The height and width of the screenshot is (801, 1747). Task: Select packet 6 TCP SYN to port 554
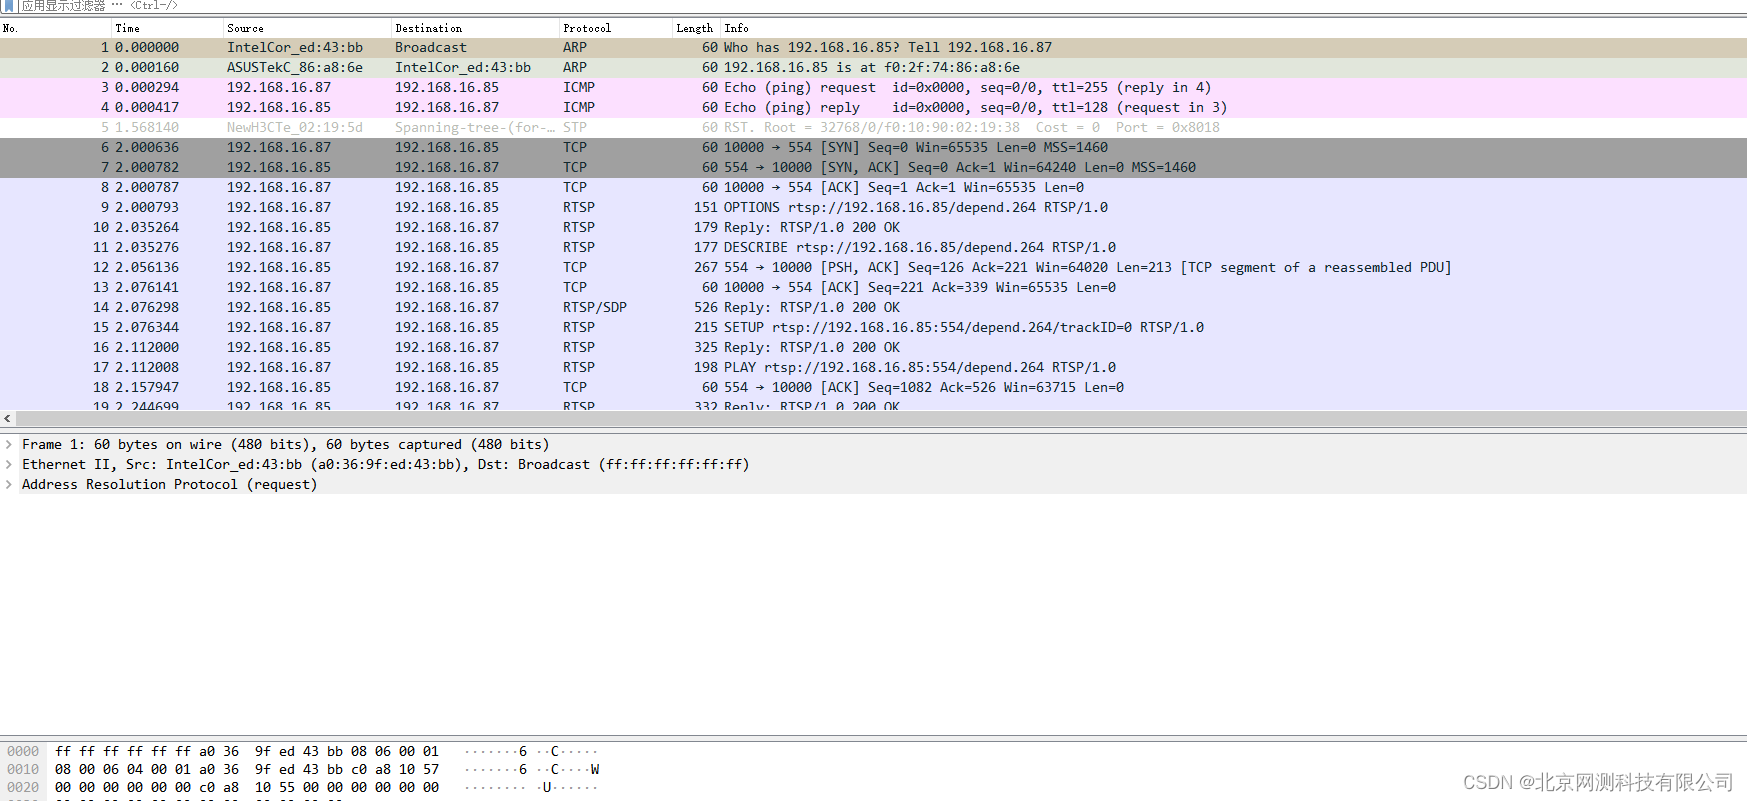(x=873, y=147)
